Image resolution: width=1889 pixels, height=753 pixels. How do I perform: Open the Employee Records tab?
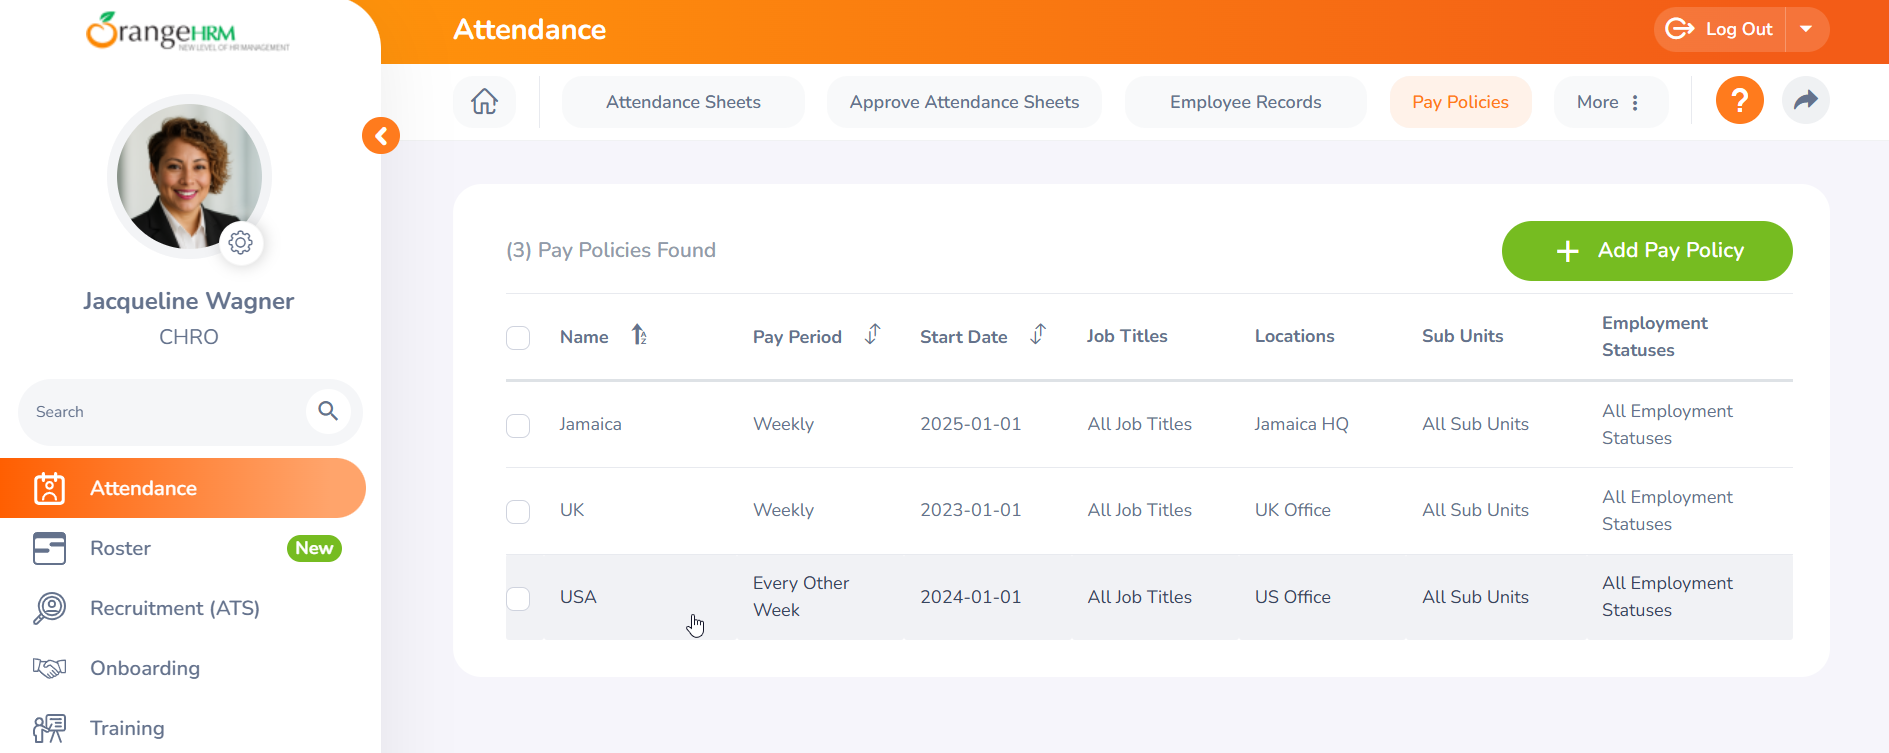(1245, 102)
